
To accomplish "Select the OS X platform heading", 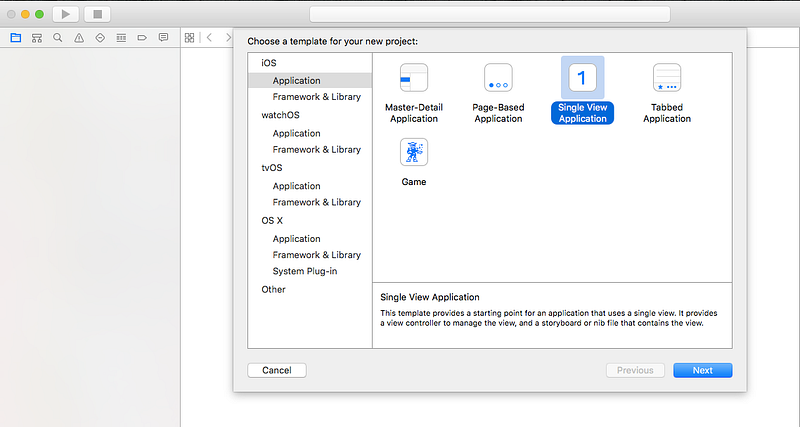I will coord(272,221).
